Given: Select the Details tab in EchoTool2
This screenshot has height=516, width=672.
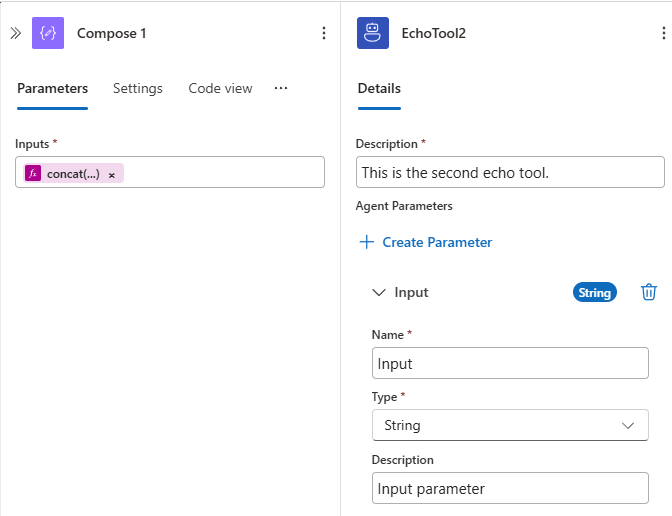Looking at the screenshot, I should tap(379, 88).
